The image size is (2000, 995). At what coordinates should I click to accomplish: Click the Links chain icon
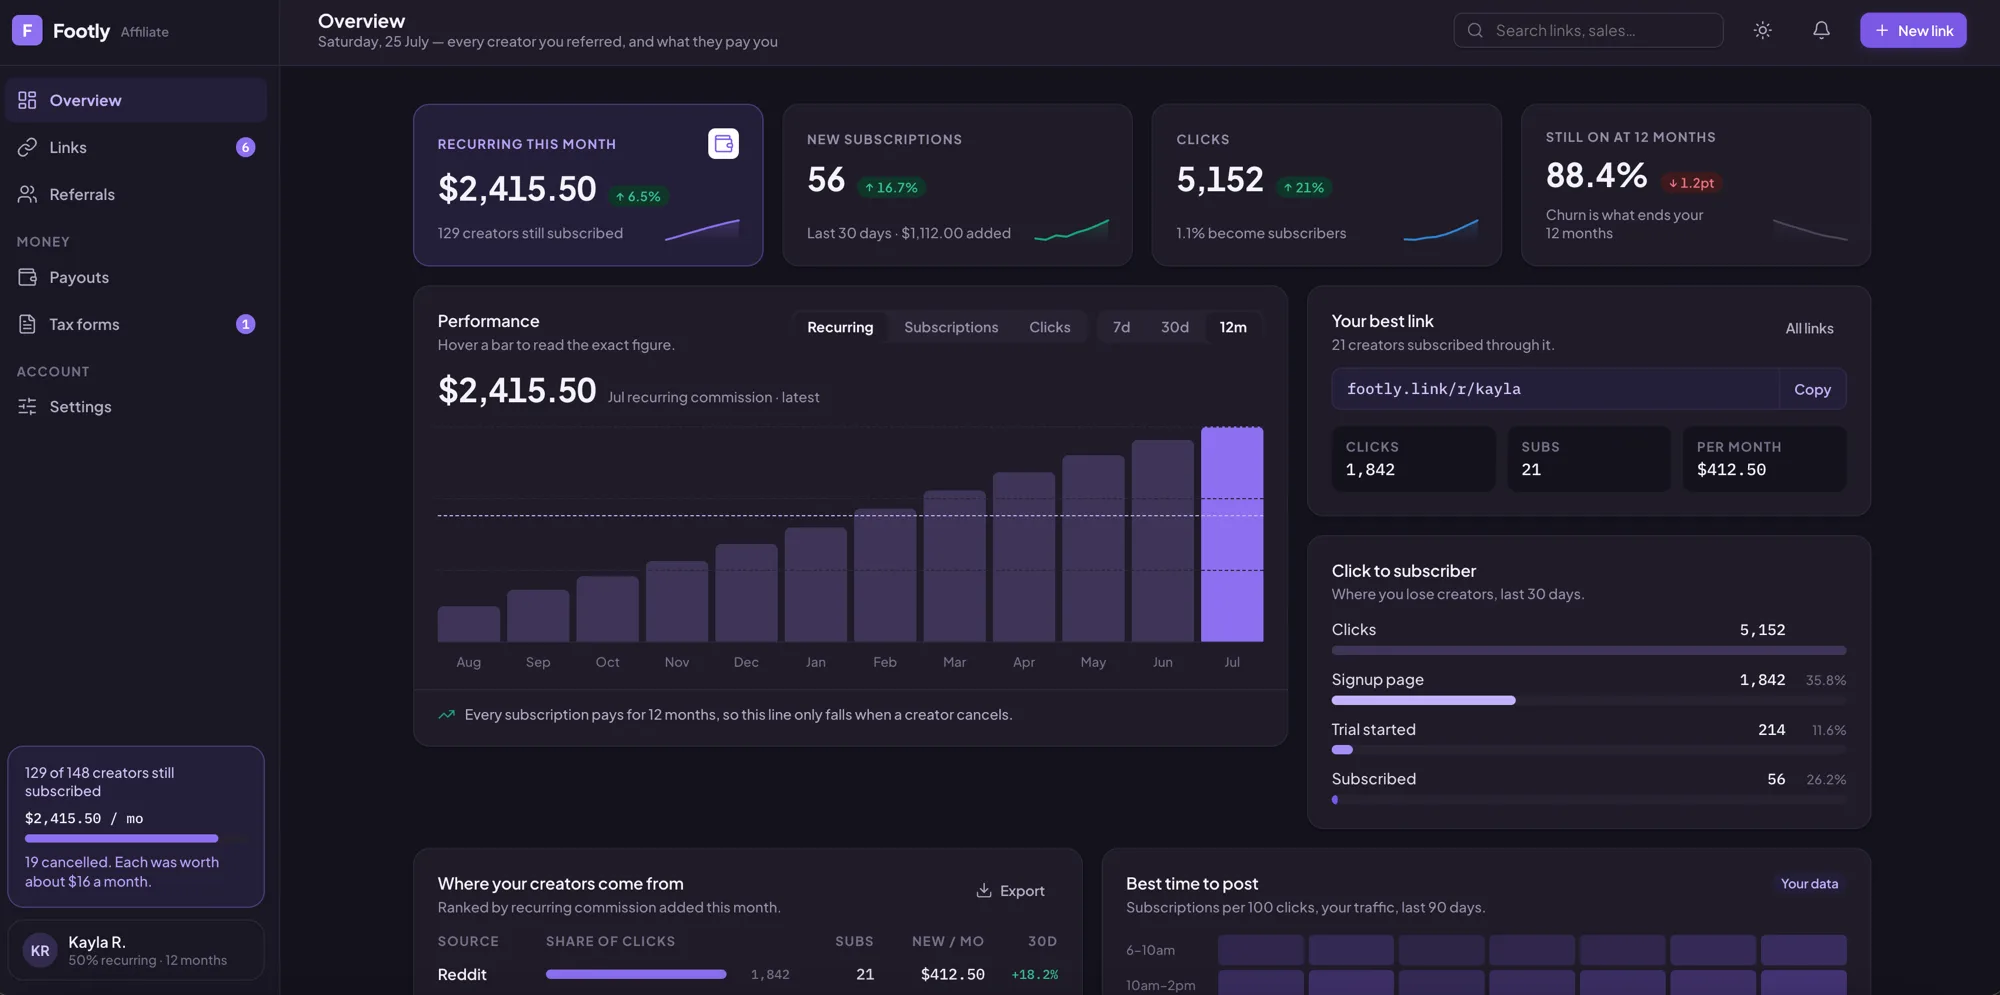27,147
